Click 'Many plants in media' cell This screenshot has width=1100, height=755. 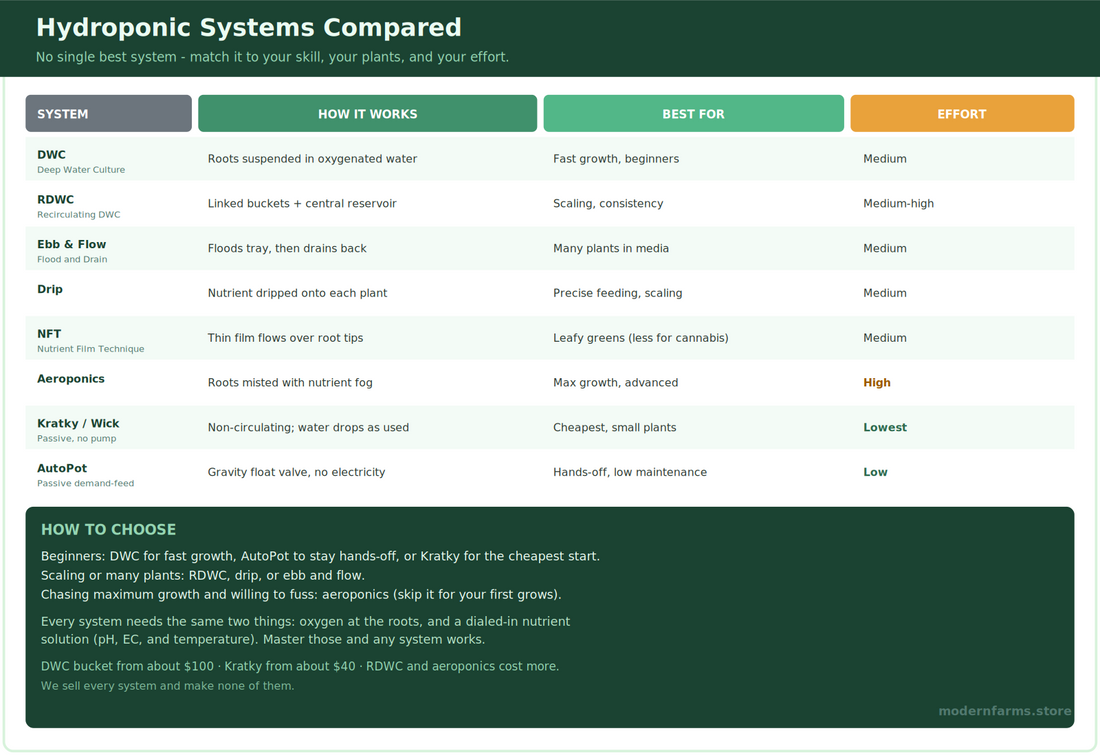pyautogui.click(x=611, y=248)
